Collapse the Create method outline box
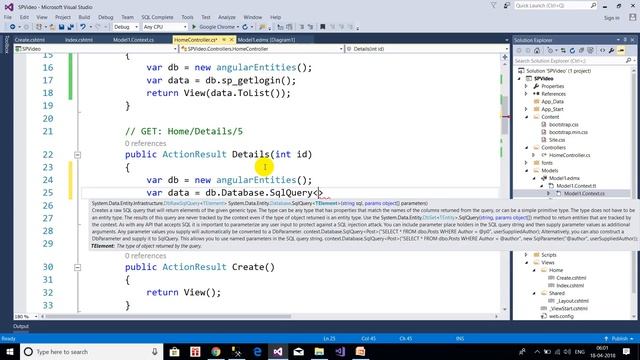Viewport: 640px width, 360px height. (x=78, y=267)
